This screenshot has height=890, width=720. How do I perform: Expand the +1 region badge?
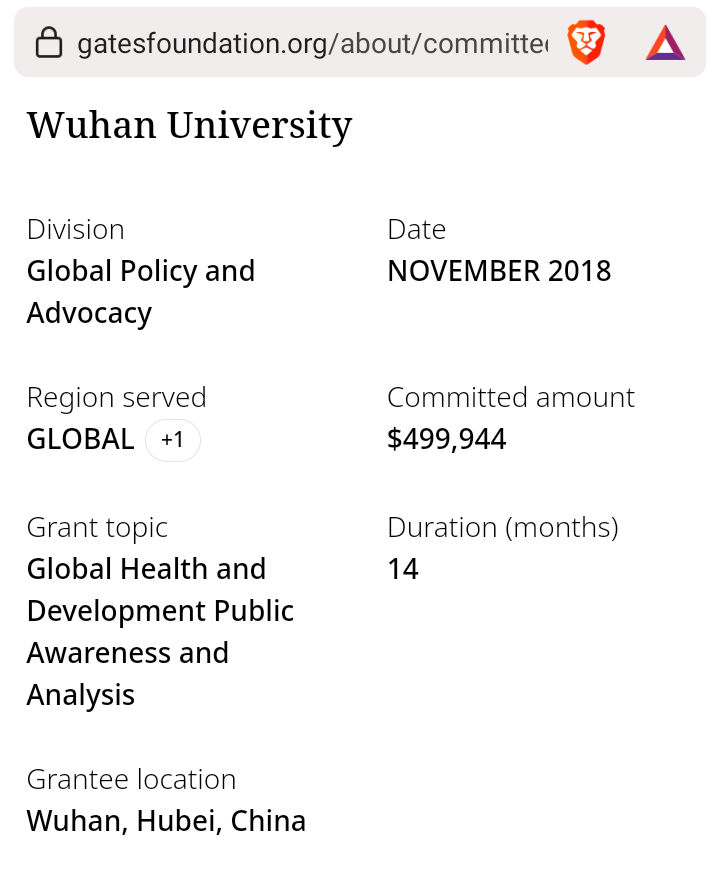point(173,440)
